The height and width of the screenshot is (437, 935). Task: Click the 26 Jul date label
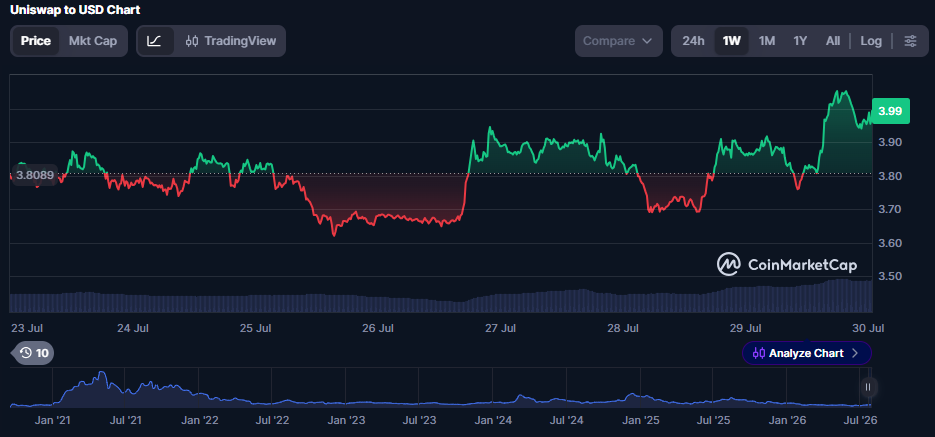377,328
